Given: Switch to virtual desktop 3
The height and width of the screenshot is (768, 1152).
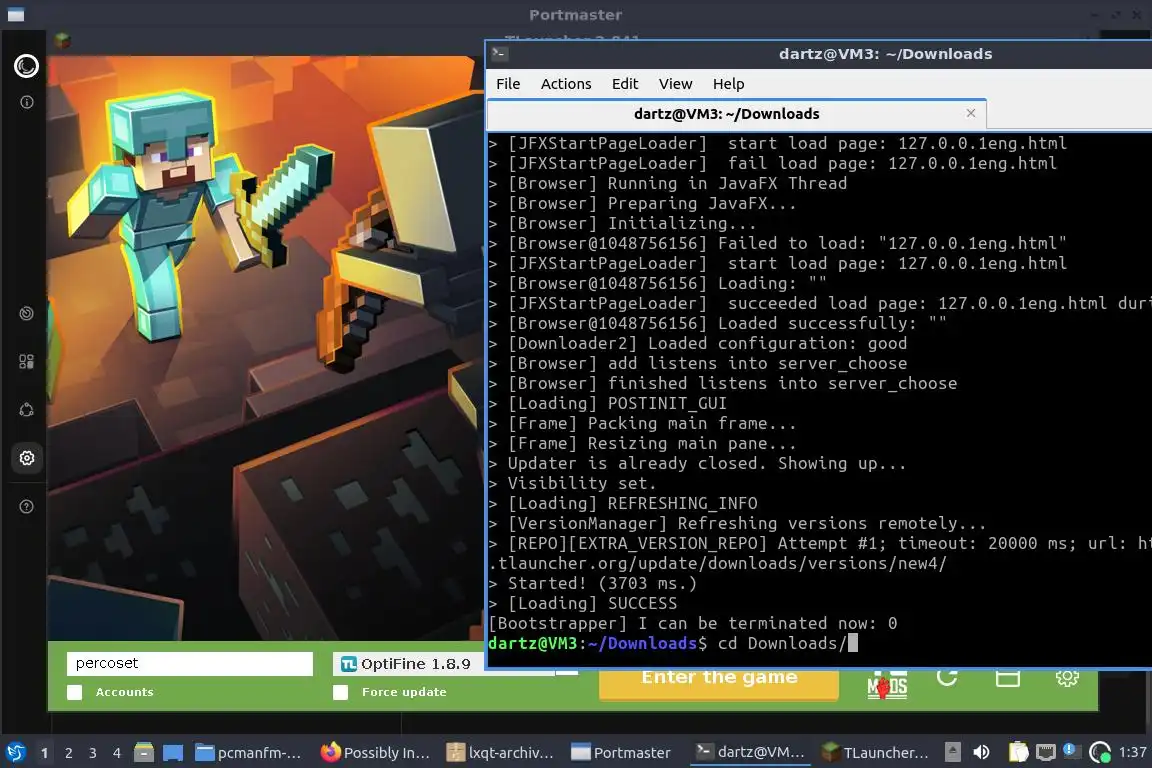Looking at the screenshot, I should (93, 753).
